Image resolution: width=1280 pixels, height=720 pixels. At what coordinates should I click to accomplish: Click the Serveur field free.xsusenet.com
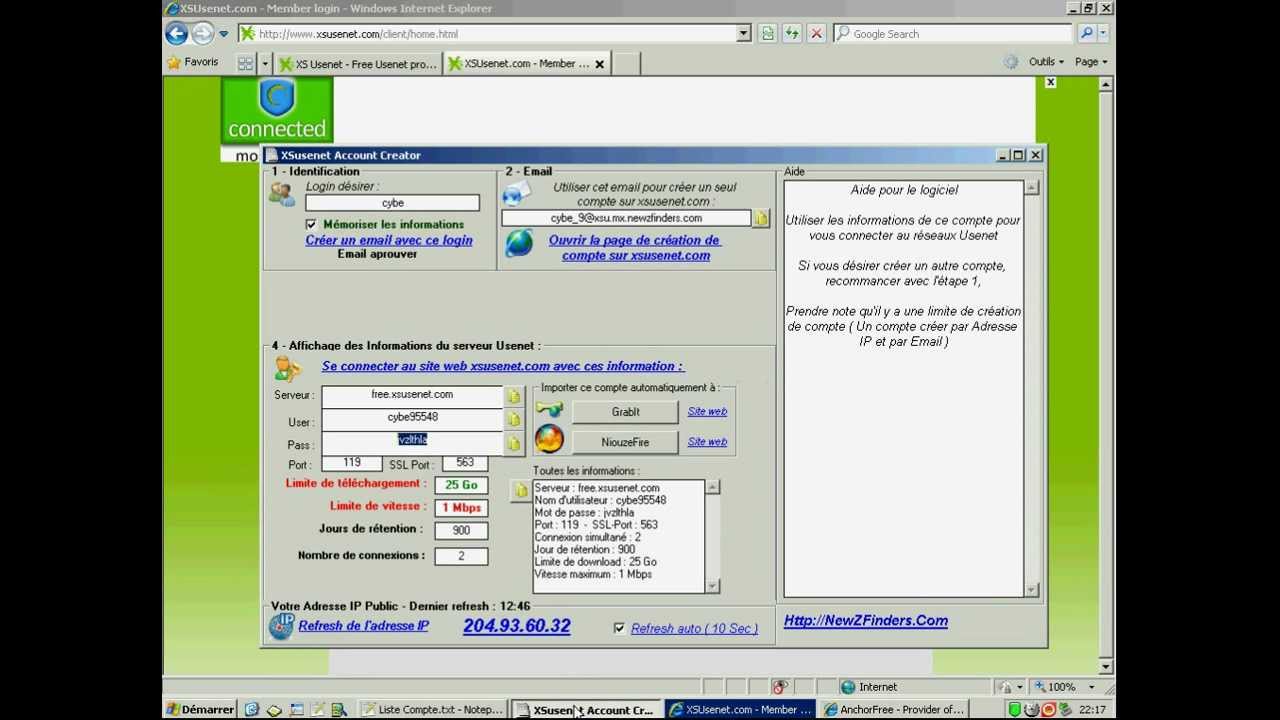[x=412, y=396]
